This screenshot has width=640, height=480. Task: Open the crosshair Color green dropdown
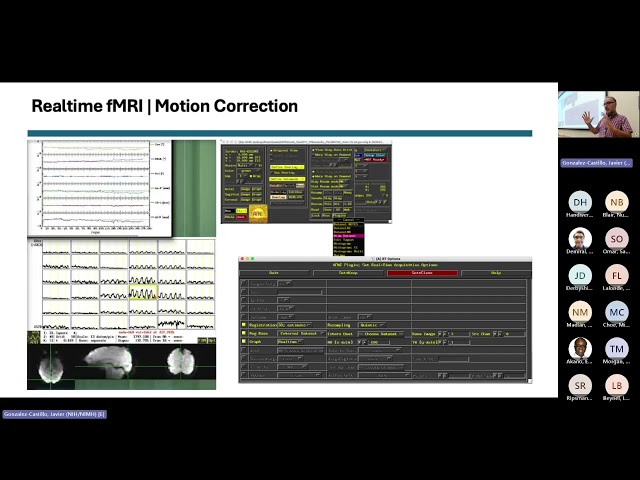(x=249, y=171)
